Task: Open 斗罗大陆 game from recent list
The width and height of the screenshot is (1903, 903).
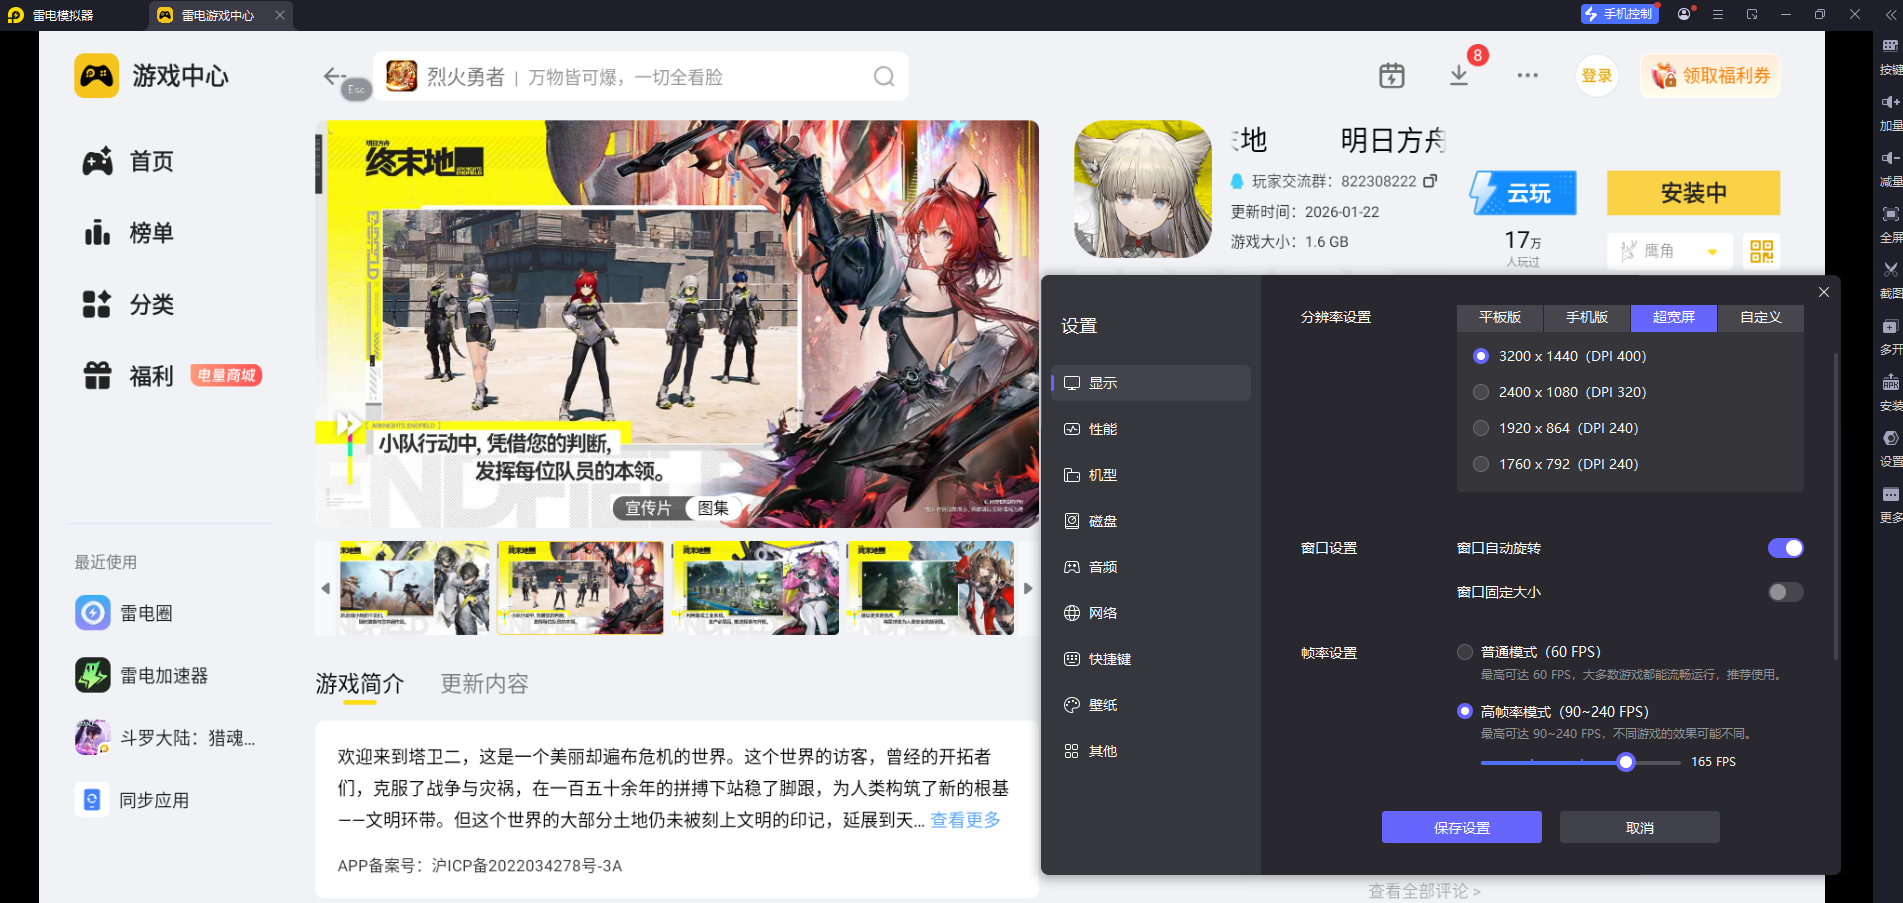Action: (165, 738)
